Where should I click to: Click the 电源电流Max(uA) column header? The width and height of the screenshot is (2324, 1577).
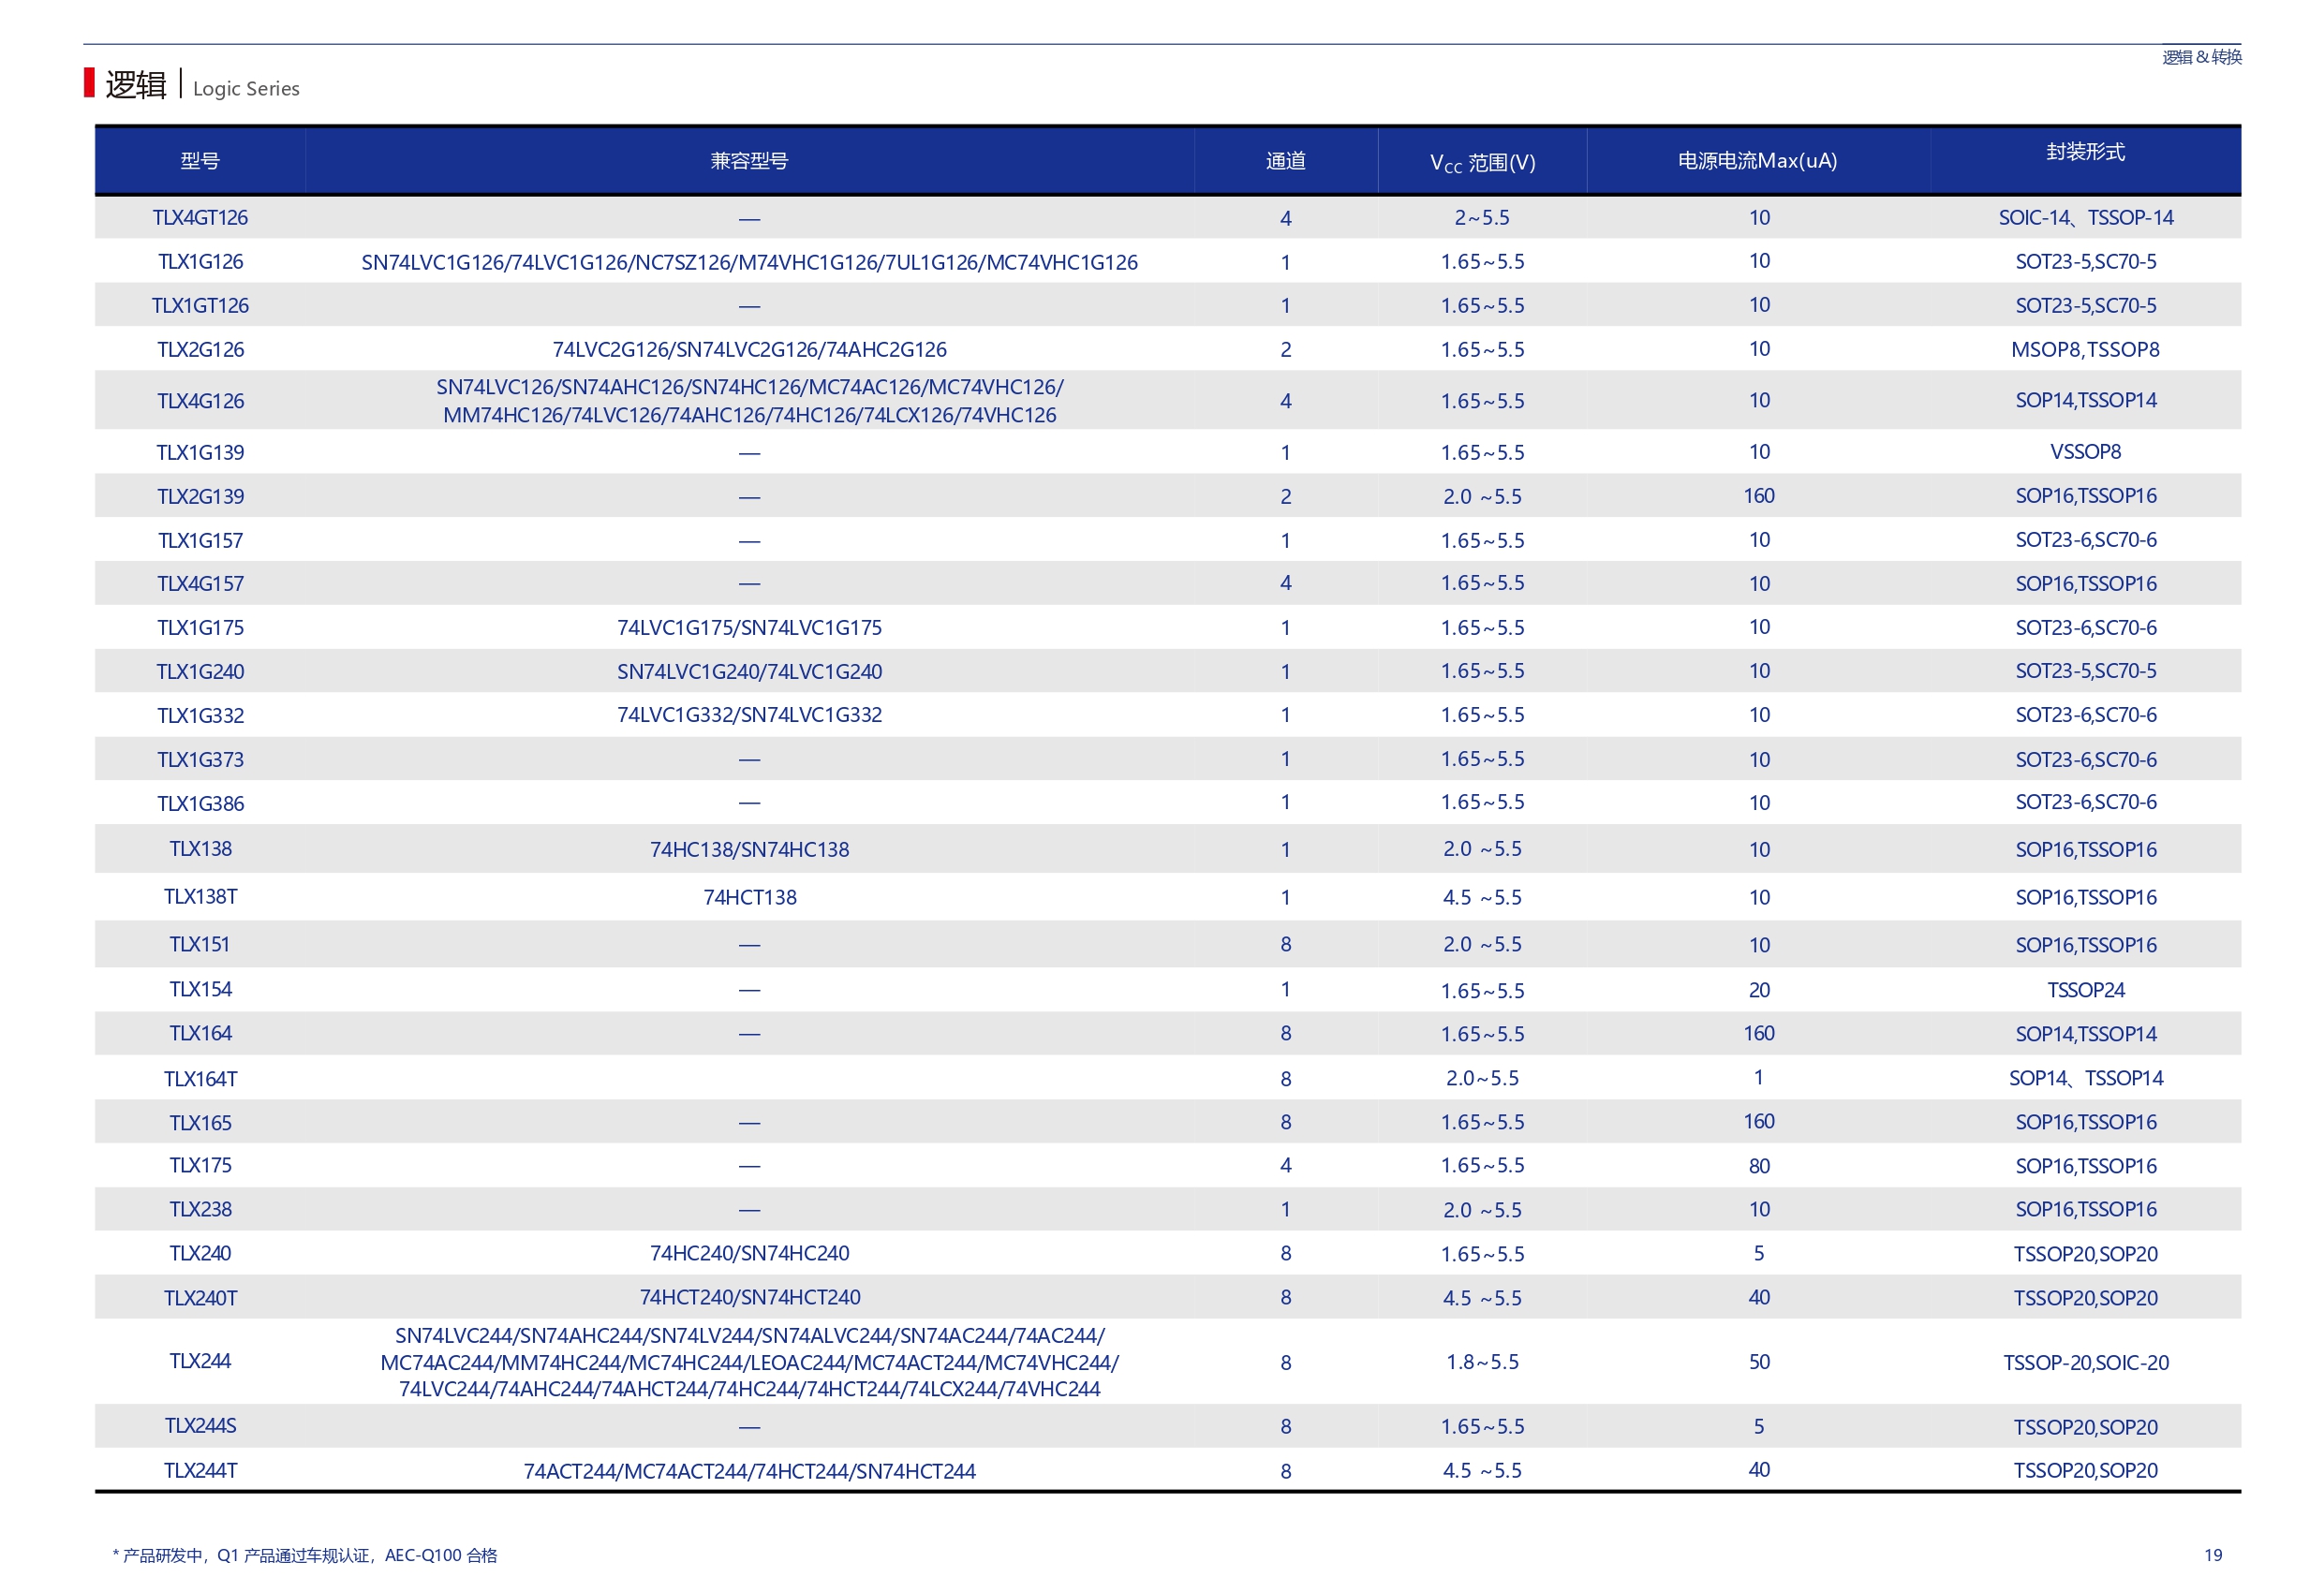coord(1757,161)
